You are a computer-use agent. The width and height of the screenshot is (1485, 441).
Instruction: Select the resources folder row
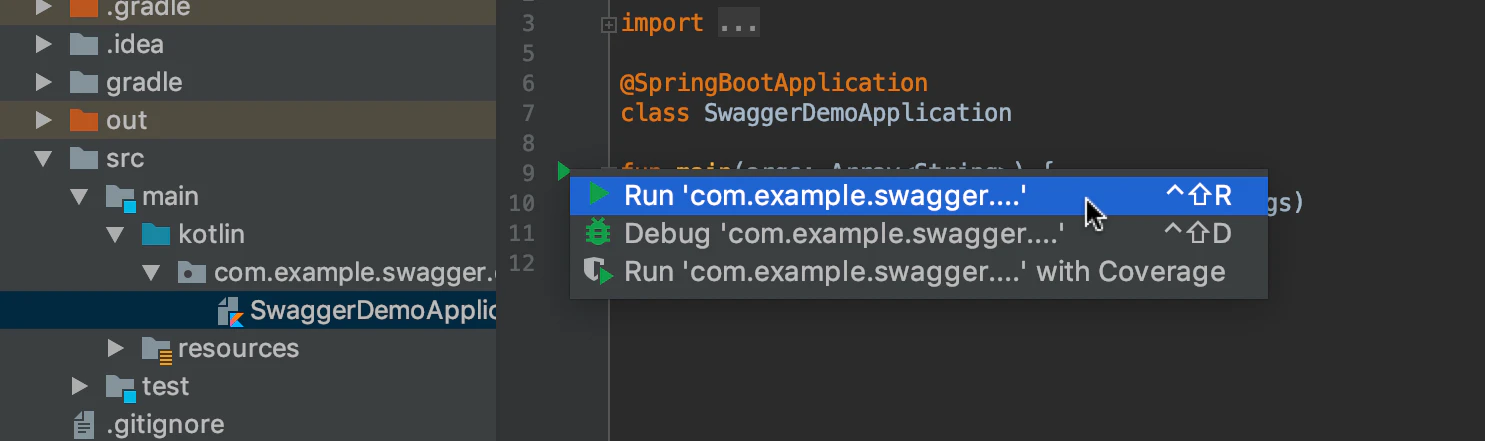(x=248, y=348)
